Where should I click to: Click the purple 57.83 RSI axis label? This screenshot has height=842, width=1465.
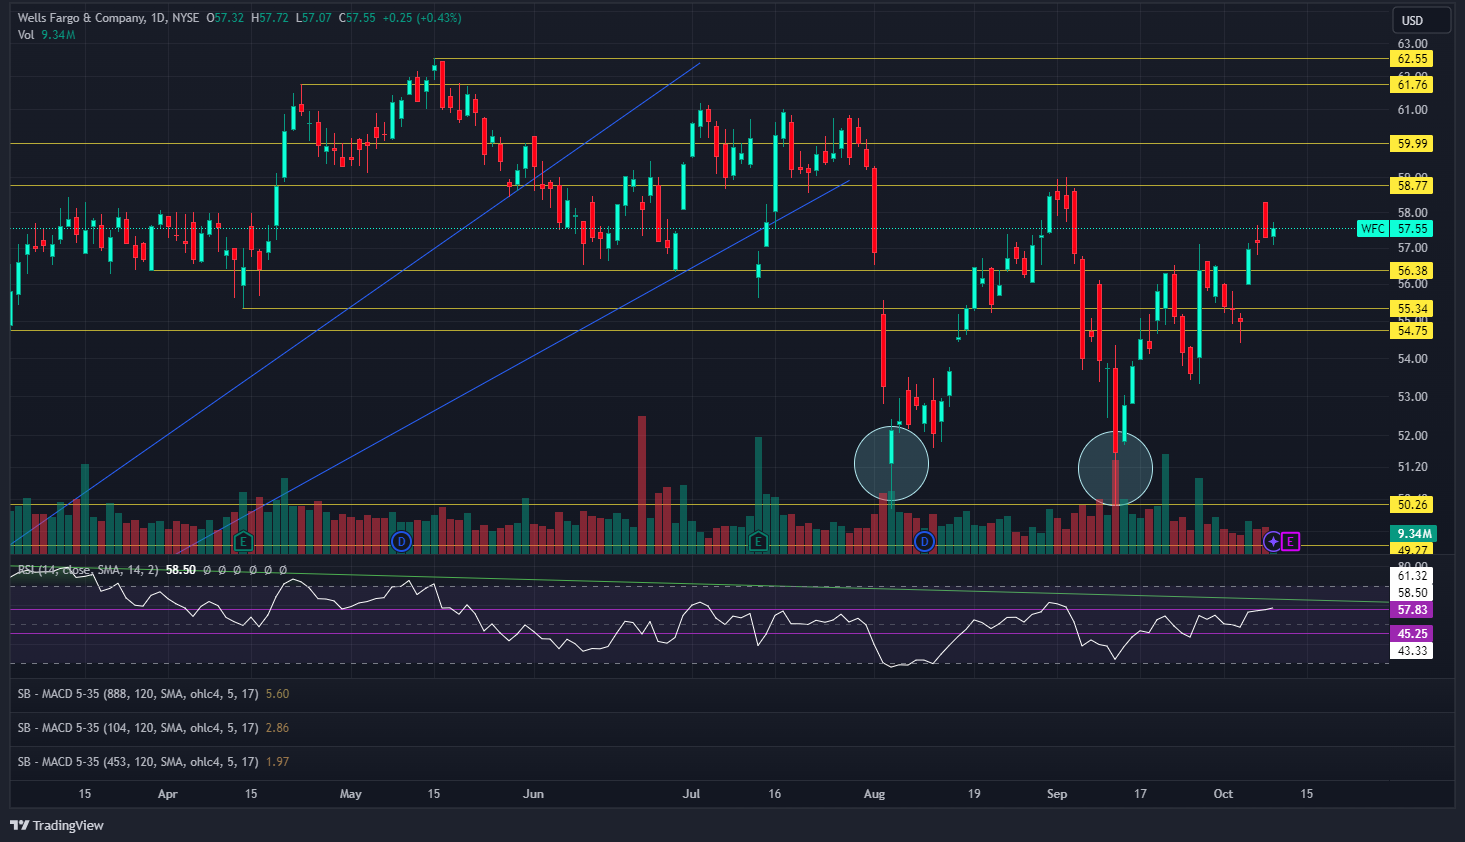(1412, 610)
